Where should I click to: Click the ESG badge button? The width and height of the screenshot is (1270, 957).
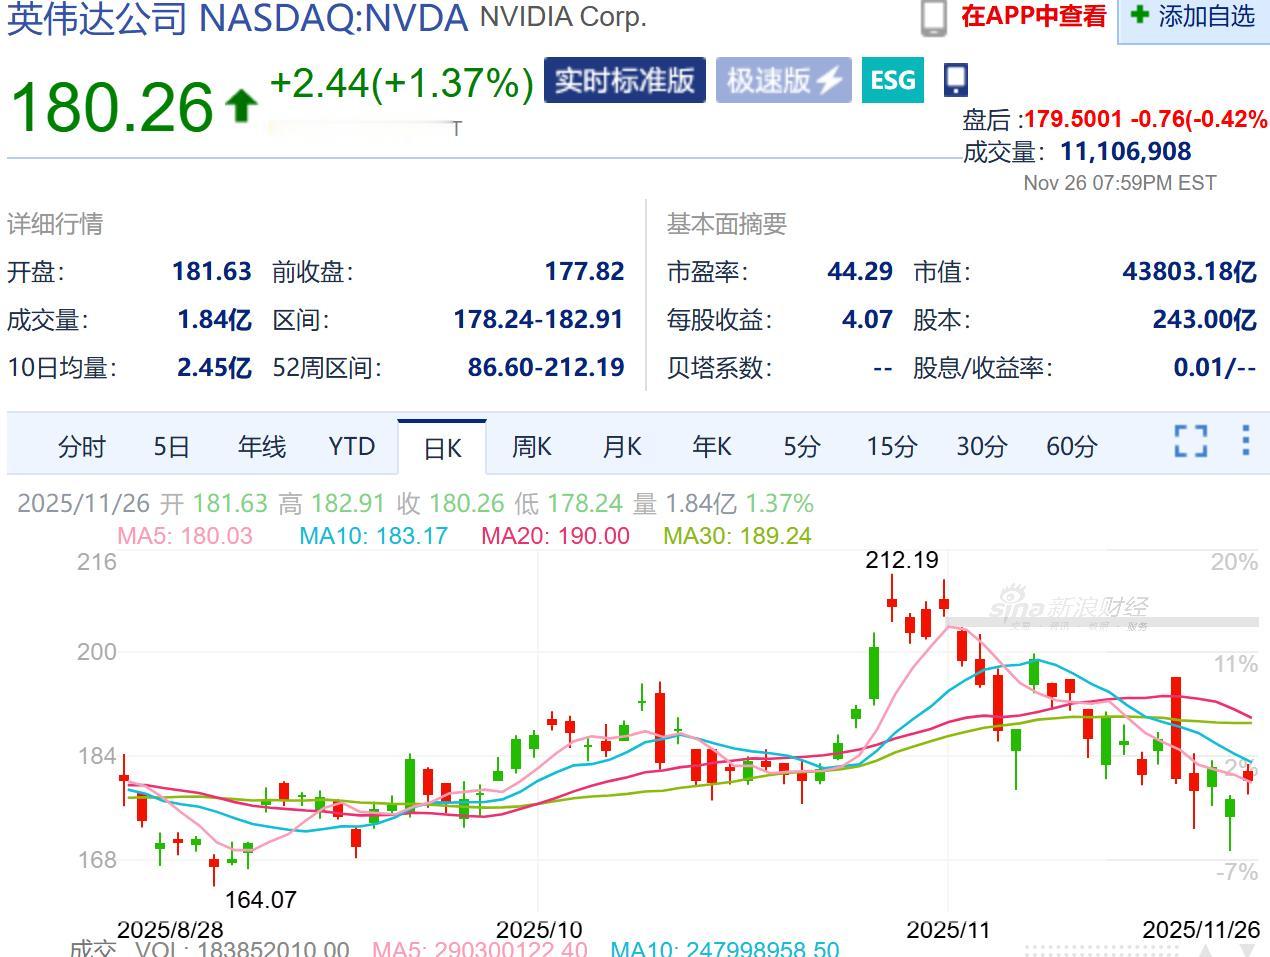click(892, 80)
